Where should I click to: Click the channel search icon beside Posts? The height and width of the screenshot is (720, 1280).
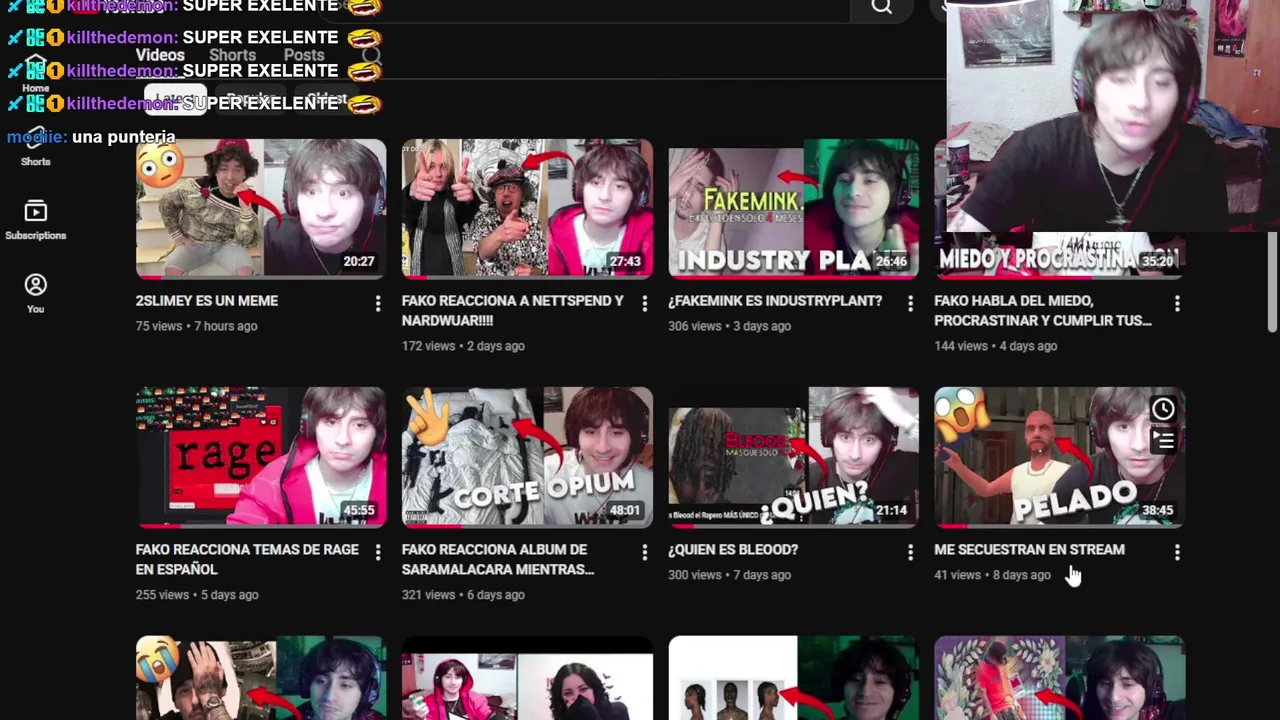pyautogui.click(x=371, y=55)
